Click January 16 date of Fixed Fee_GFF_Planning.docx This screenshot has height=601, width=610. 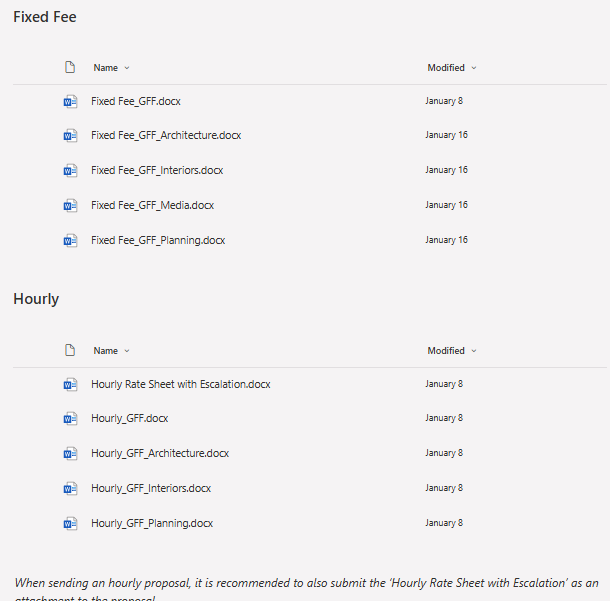point(446,240)
